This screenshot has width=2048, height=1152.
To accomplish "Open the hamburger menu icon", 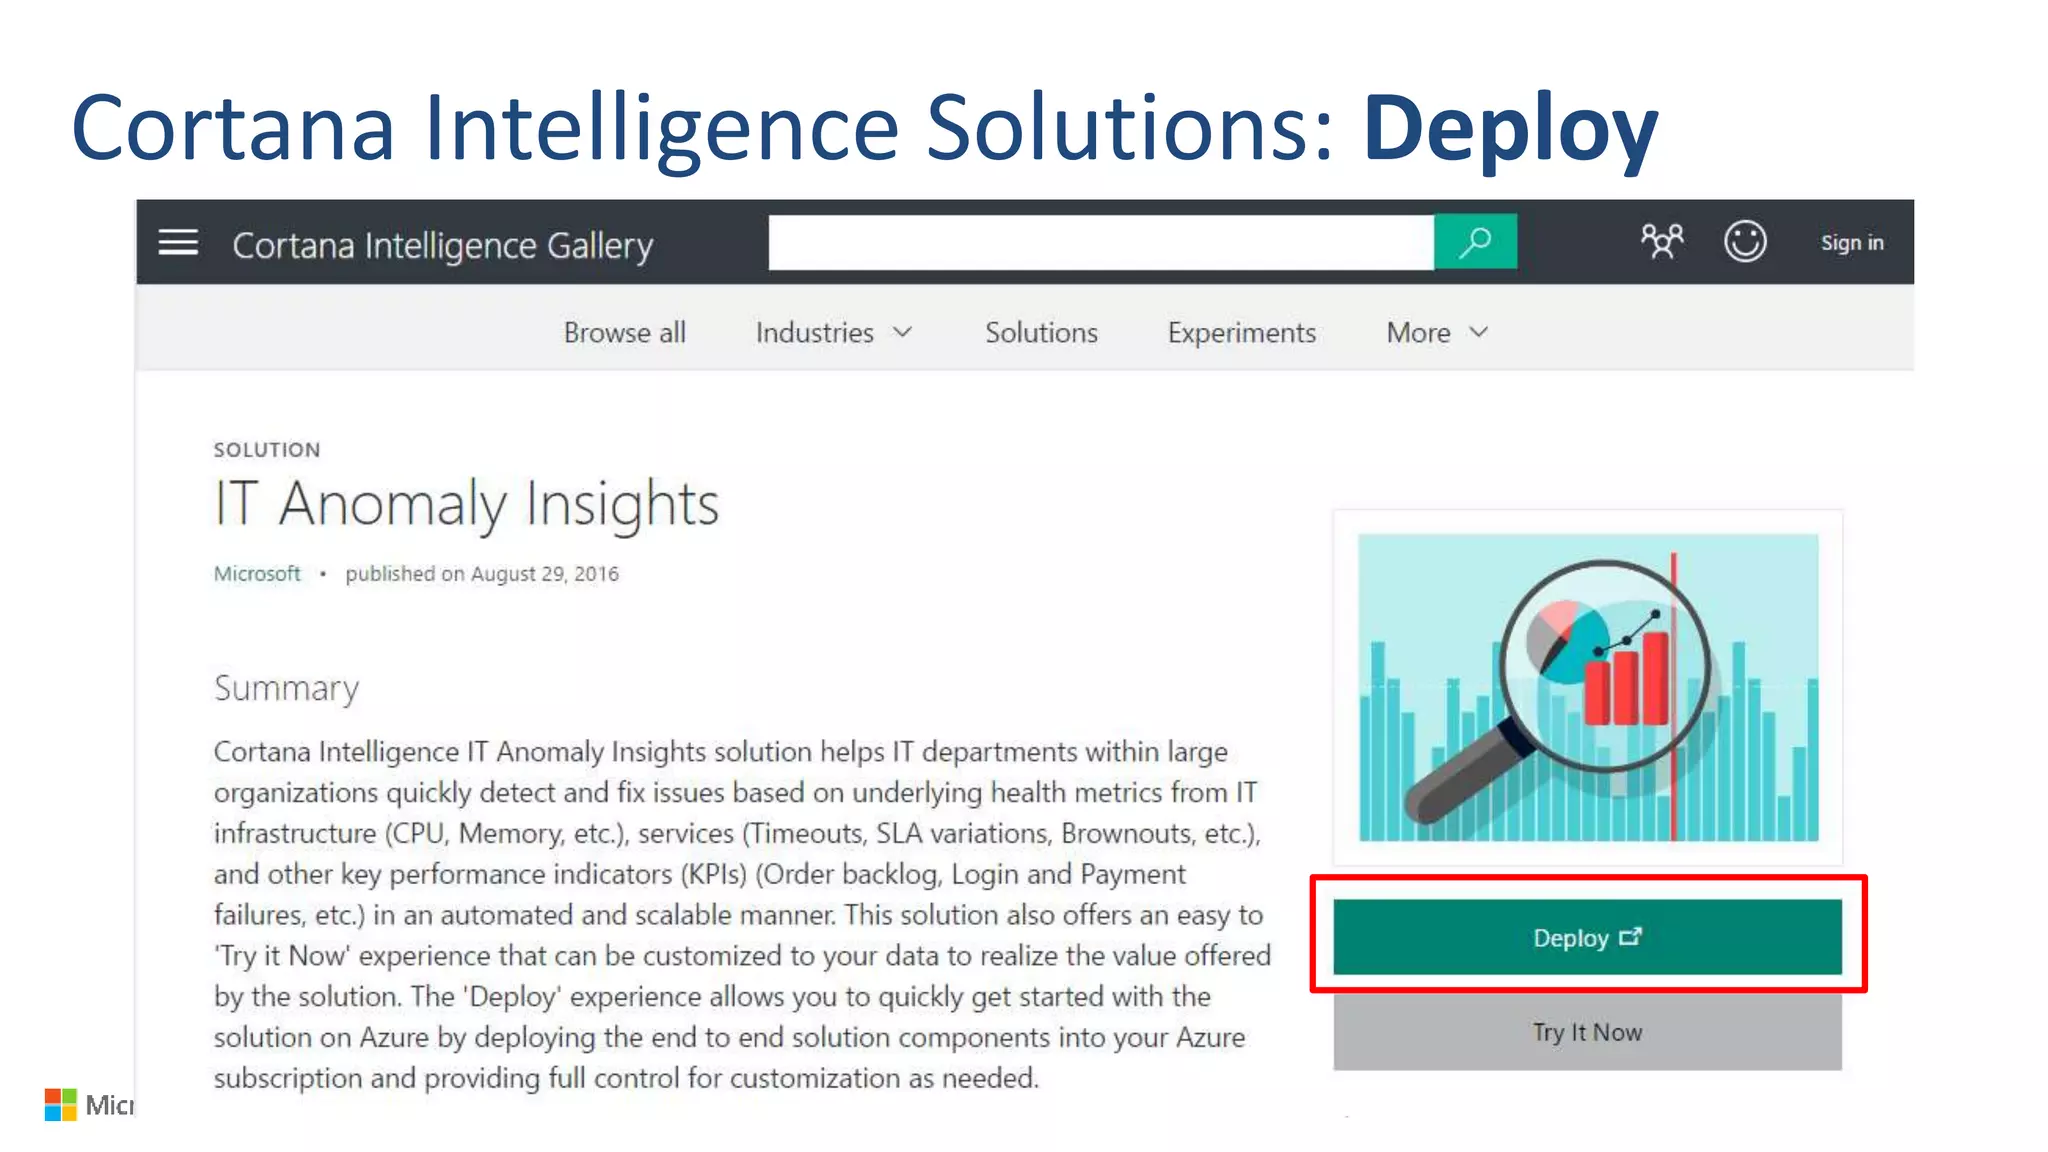I will 178,243.
